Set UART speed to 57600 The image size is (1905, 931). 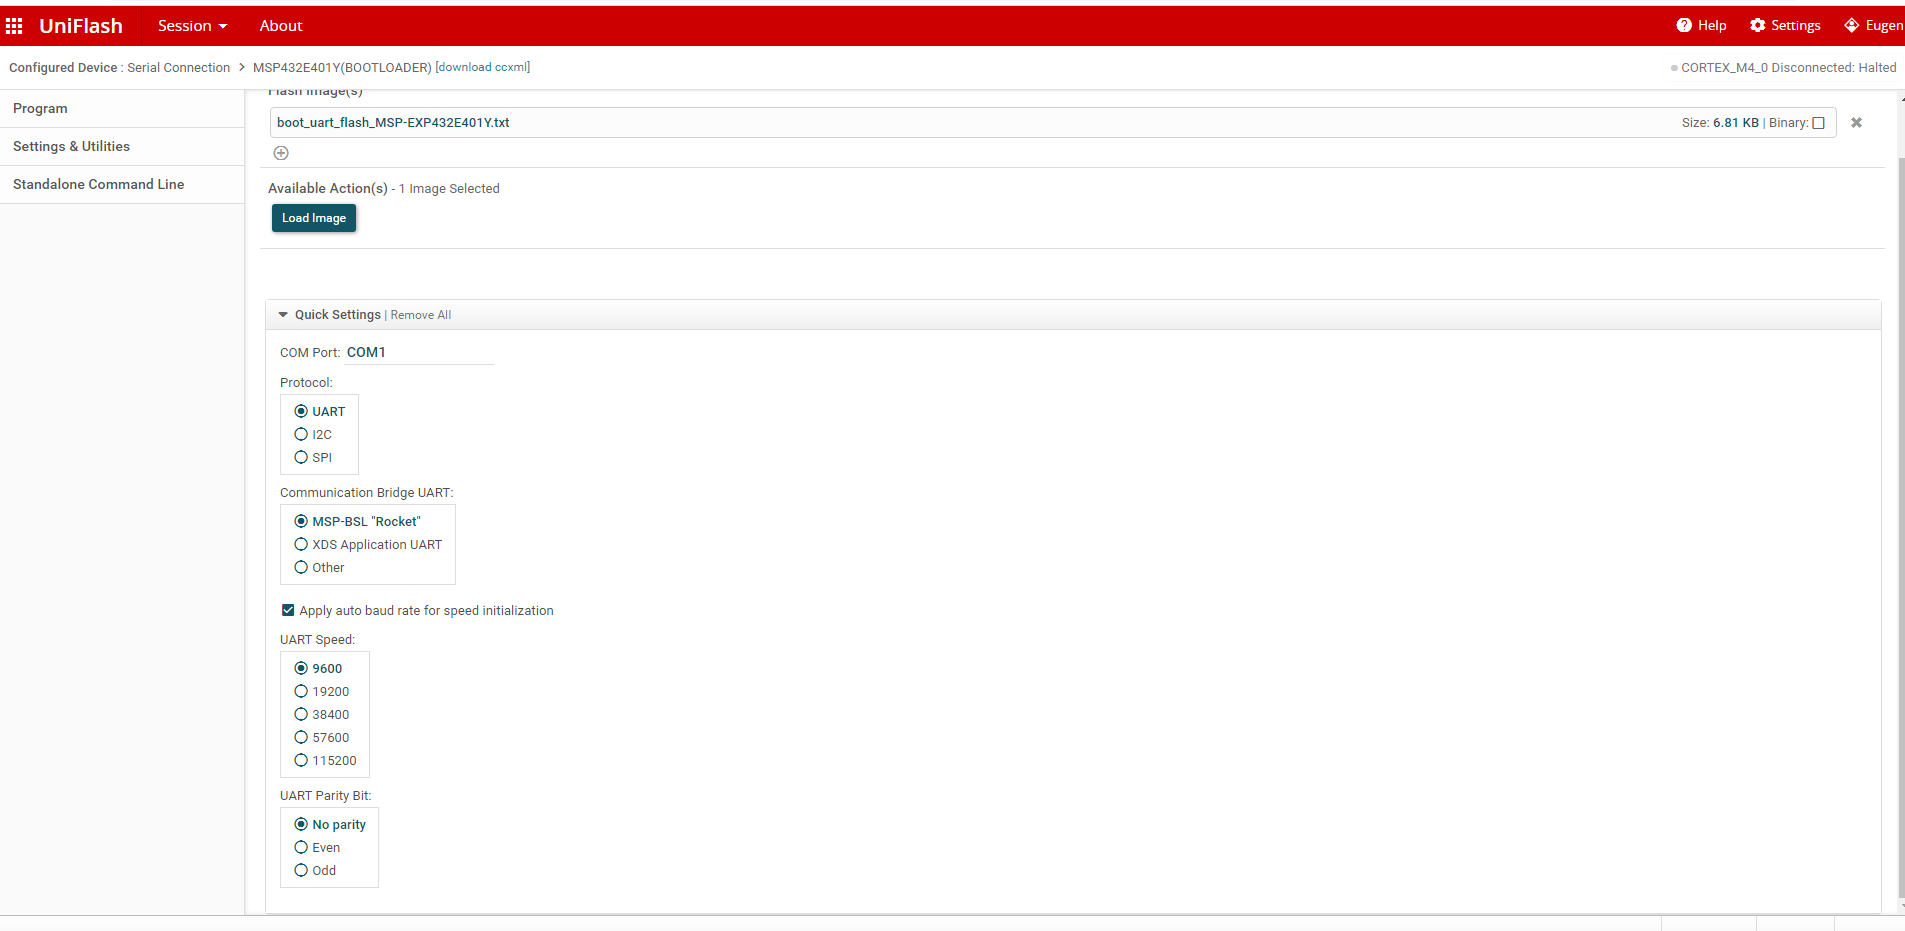click(x=301, y=737)
